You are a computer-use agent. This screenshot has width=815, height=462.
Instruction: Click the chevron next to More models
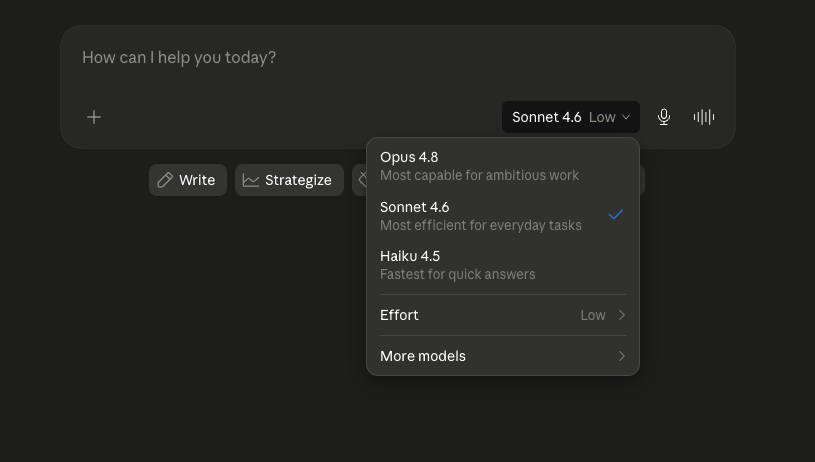pyautogui.click(x=622, y=356)
